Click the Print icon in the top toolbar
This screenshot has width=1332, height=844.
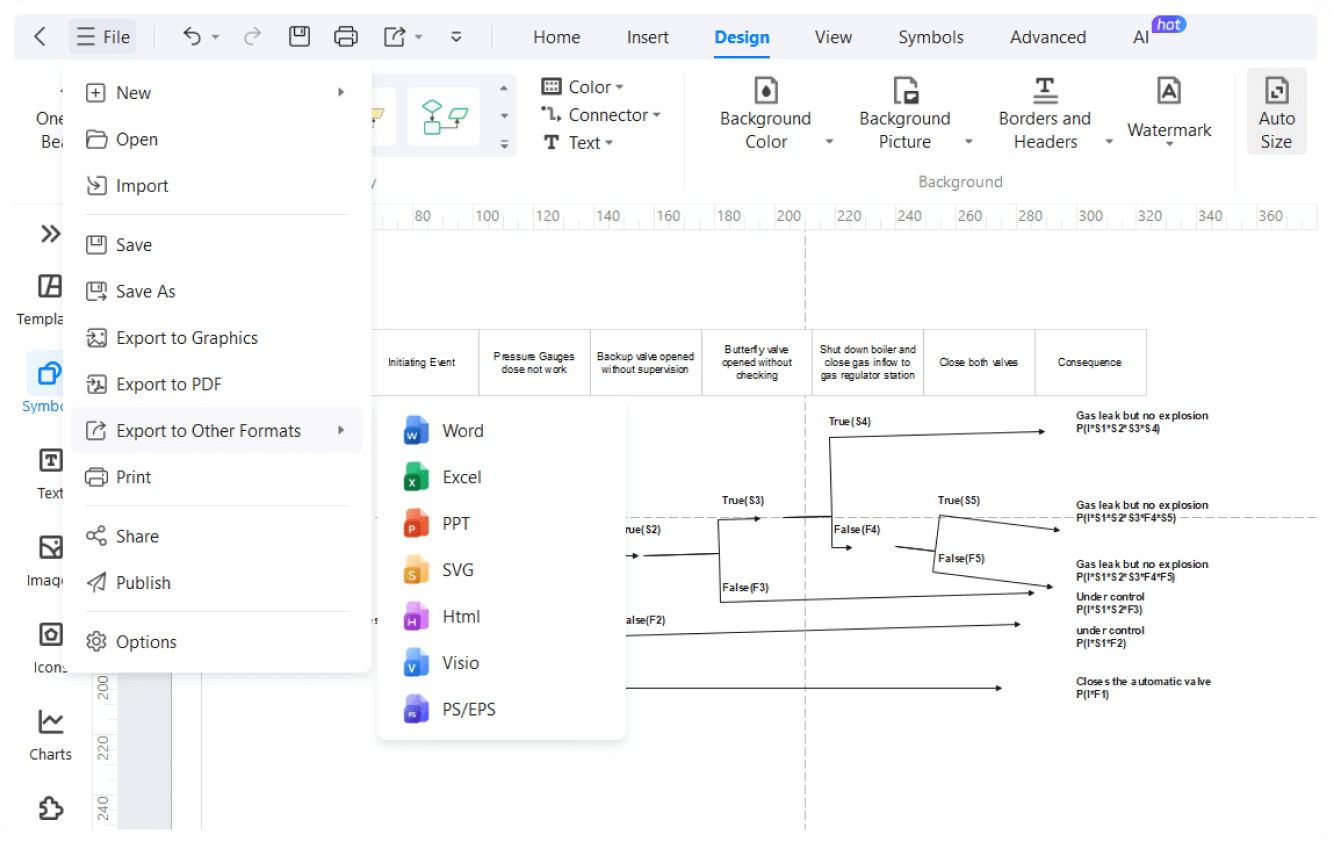pos(346,37)
